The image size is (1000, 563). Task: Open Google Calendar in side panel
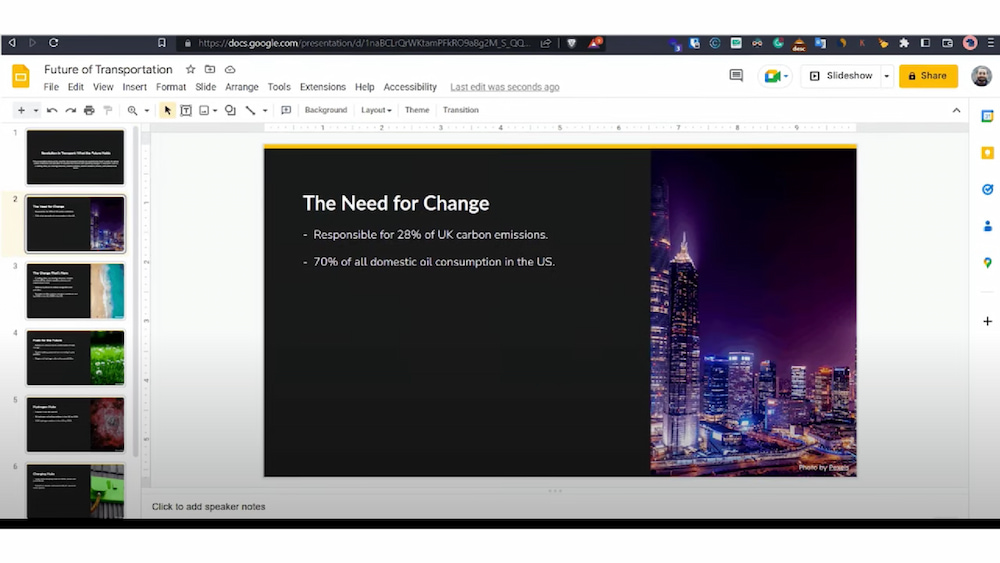pos(987,117)
